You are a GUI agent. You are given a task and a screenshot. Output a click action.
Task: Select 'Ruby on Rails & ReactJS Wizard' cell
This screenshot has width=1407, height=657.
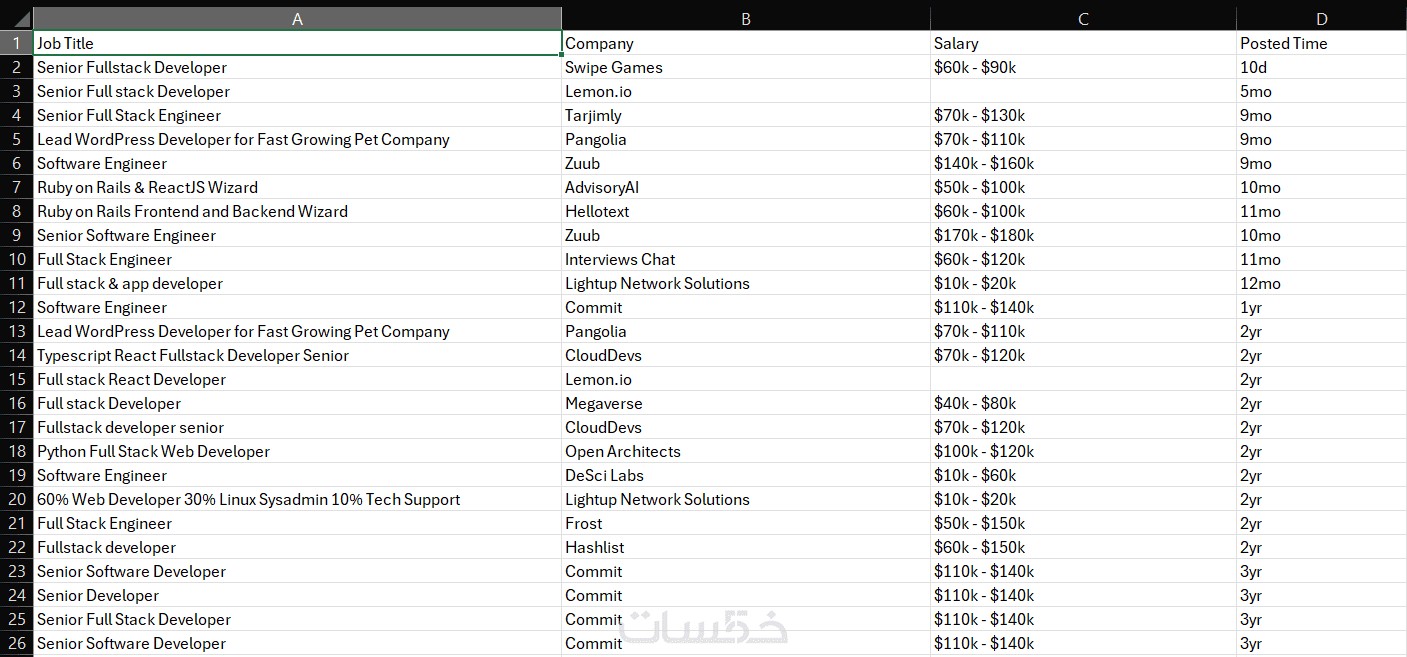[297, 187]
